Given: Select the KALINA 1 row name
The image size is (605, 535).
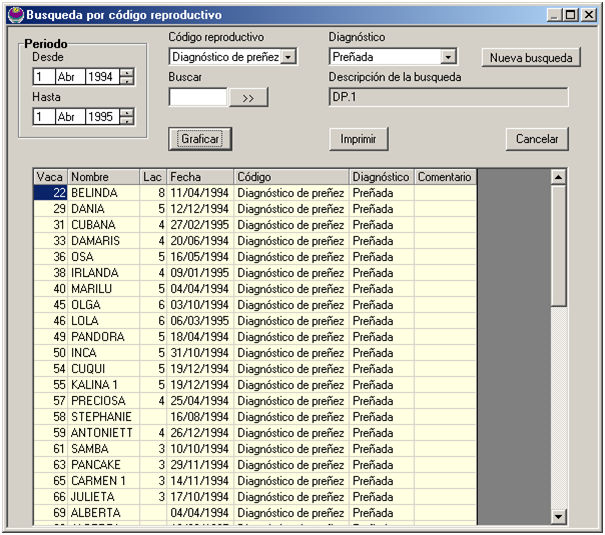Looking at the screenshot, I should point(103,385).
